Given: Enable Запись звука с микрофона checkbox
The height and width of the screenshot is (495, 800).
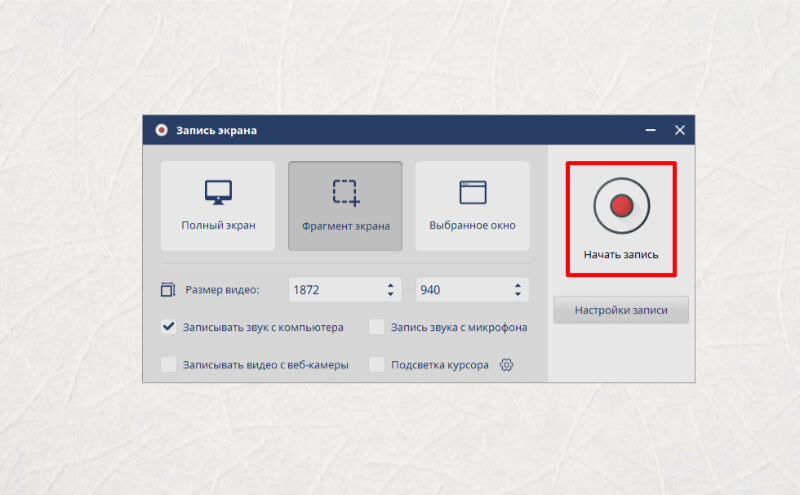Looking at the screenshot, I should click(377, 327).
